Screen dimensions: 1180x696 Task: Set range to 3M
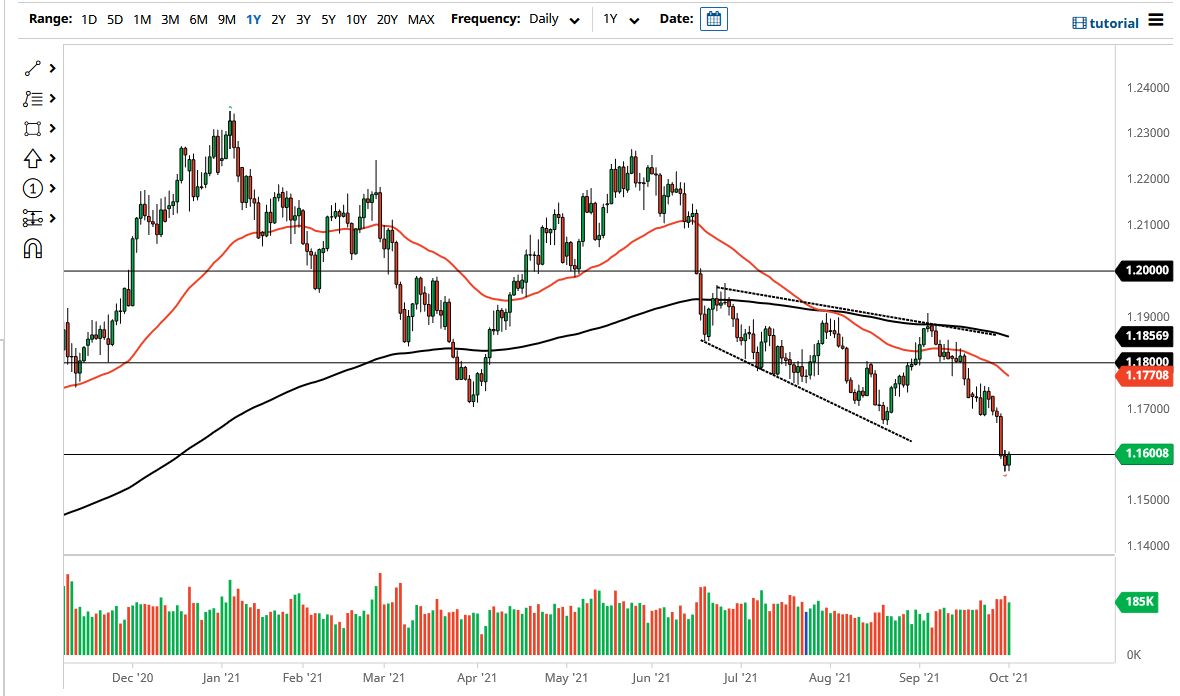170,20
